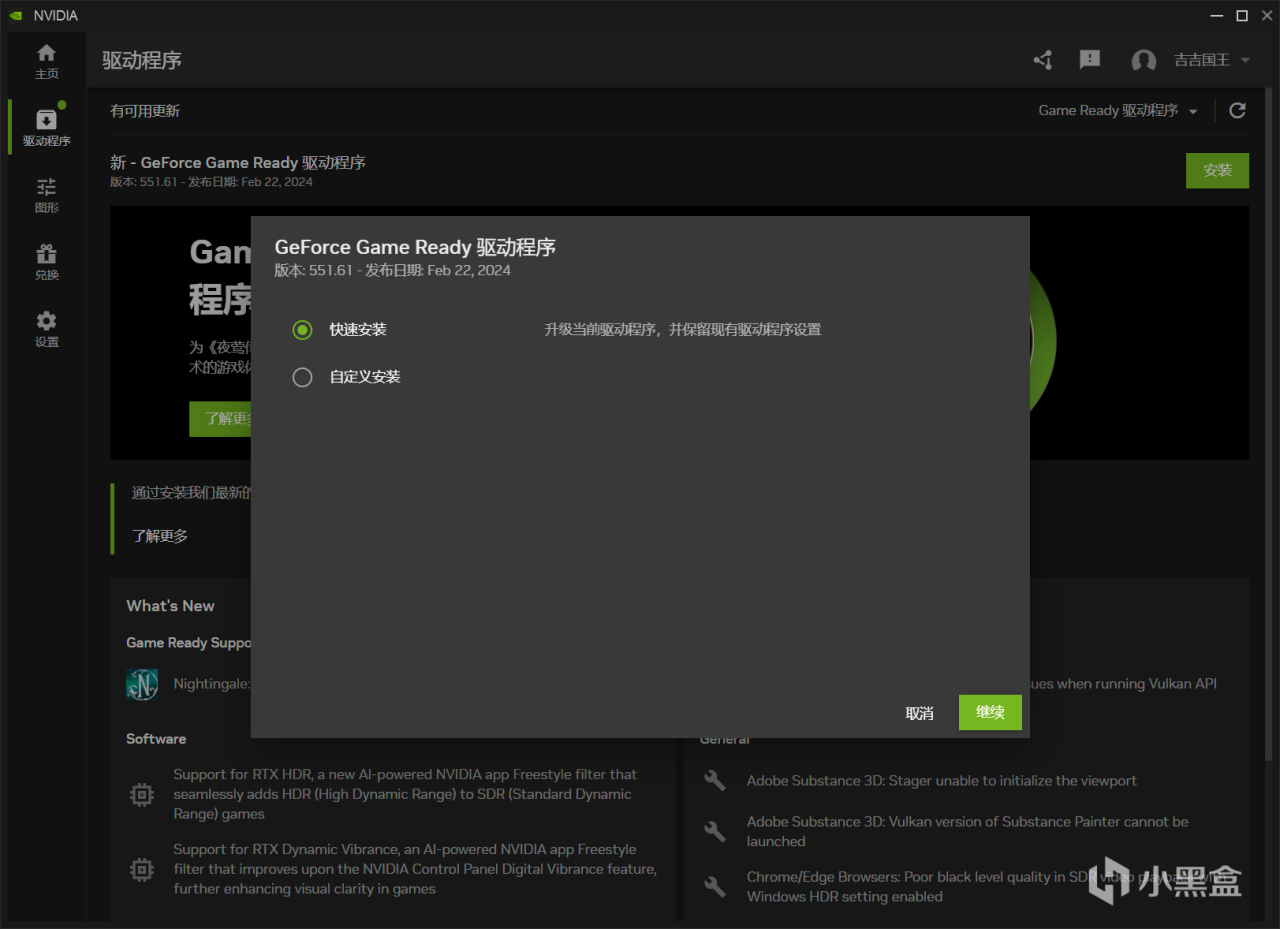This screenshot has width=1280, height=929.
Task: Refresh driver updates with reload icon
Action: pyautogui.click(x=1237, y=110)
